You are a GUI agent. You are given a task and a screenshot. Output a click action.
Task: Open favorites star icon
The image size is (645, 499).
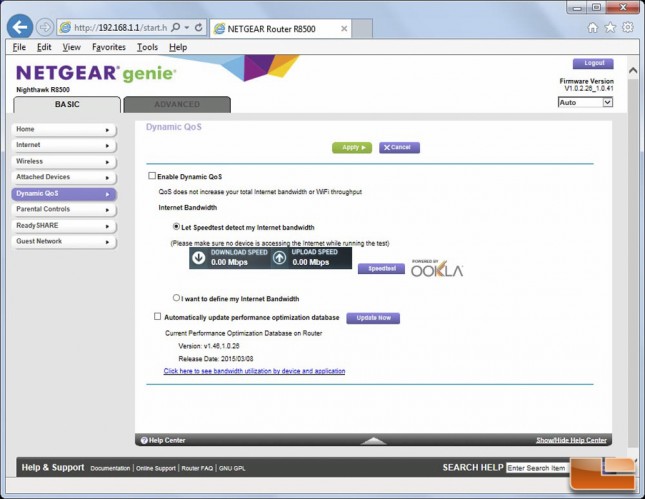click(610, 28)
